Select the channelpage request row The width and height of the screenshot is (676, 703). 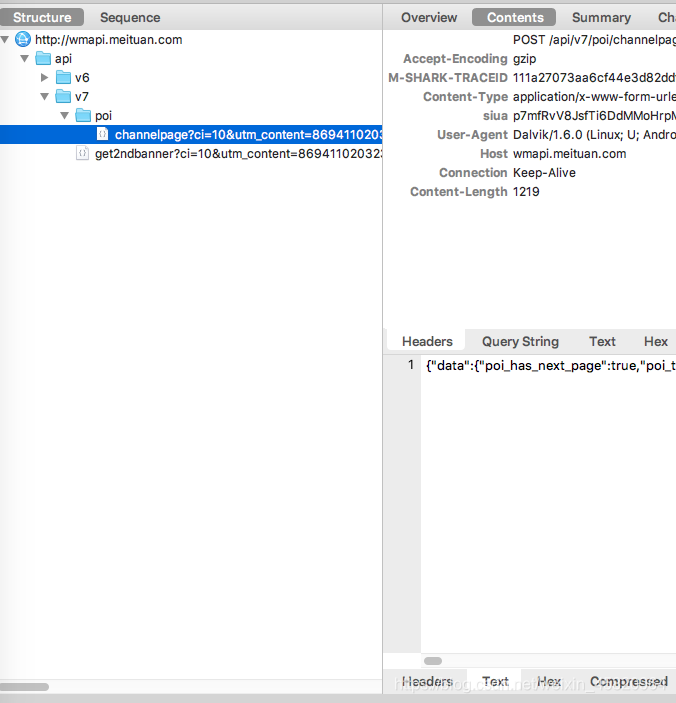tap(191, 135)
